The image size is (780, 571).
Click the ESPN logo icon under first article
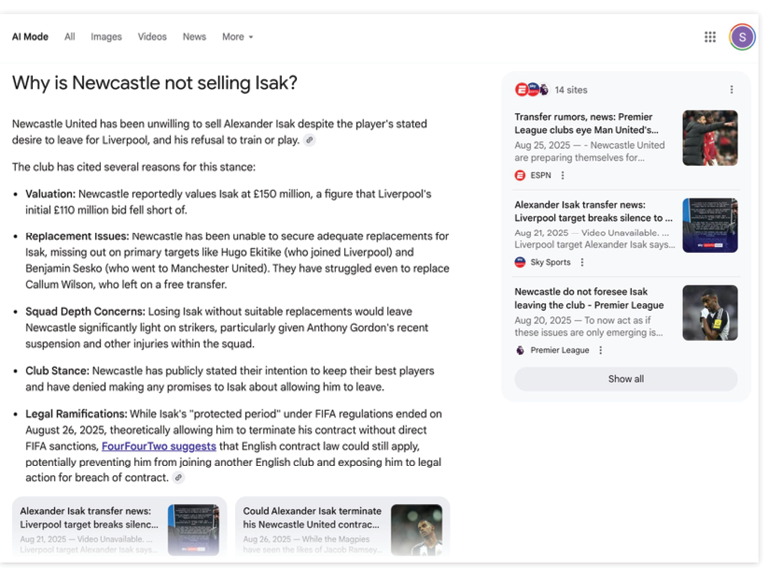click(520, 175)
